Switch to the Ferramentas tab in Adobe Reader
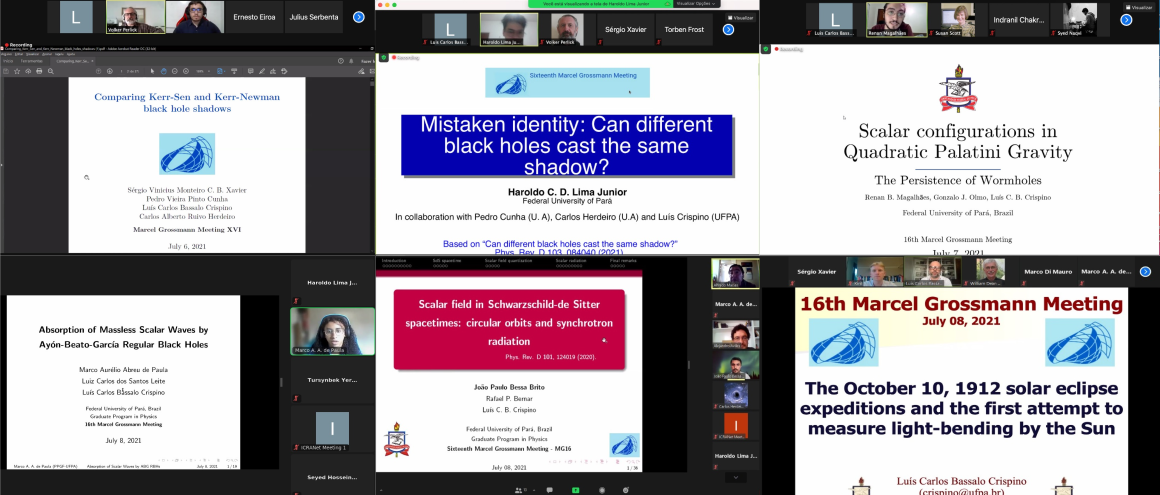This screenshot has width=1160, height=495. (x=31, y=61)
